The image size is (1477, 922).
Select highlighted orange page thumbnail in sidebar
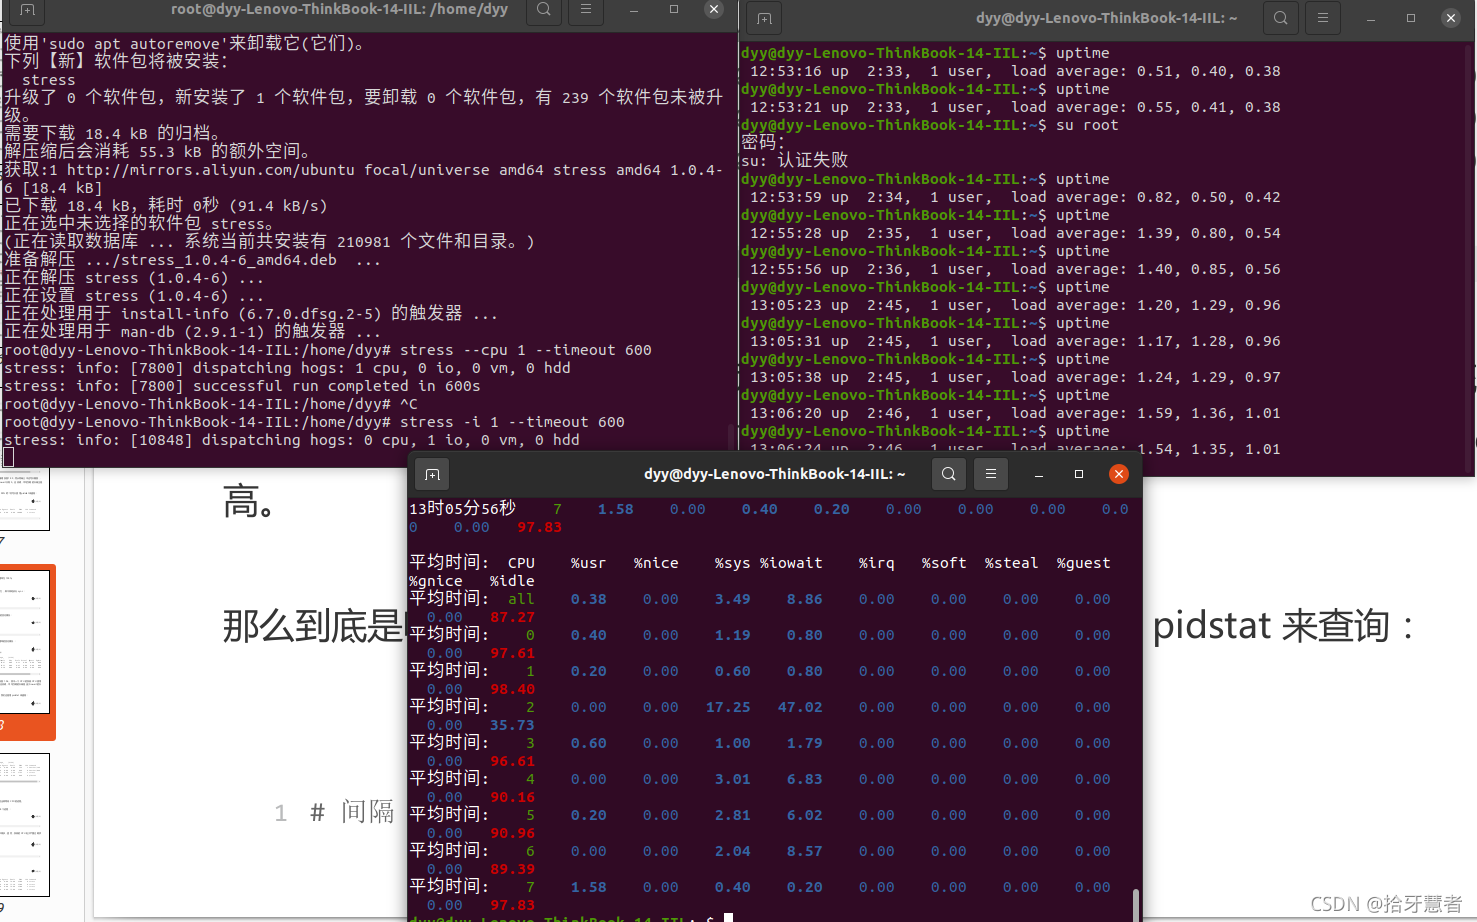(x=24, y=642)
